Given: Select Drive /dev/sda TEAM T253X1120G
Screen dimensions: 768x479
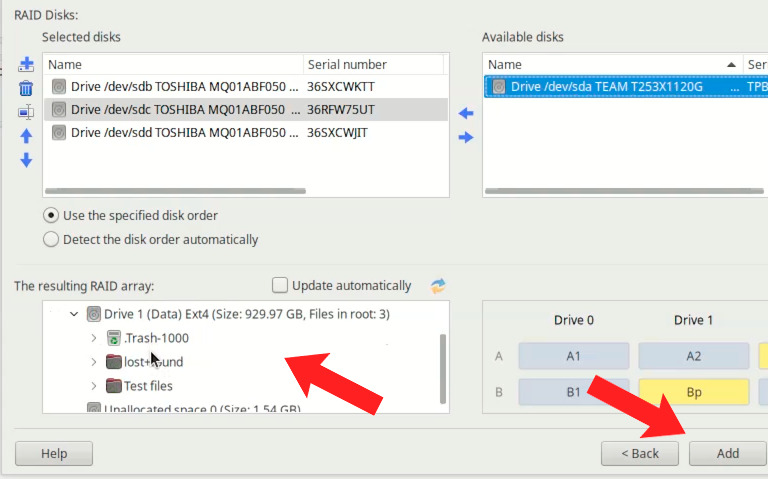Looking at the screenshot, I should click(626, 87).
